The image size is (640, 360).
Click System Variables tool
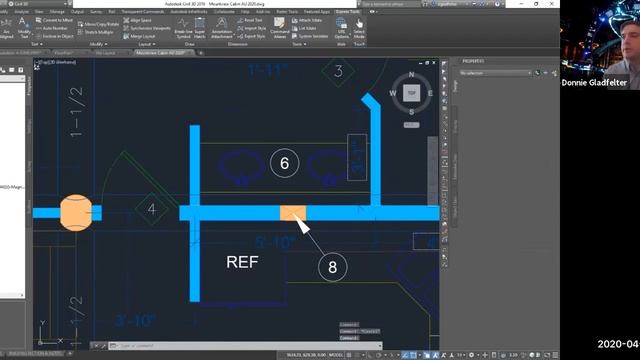pos(310,36)
